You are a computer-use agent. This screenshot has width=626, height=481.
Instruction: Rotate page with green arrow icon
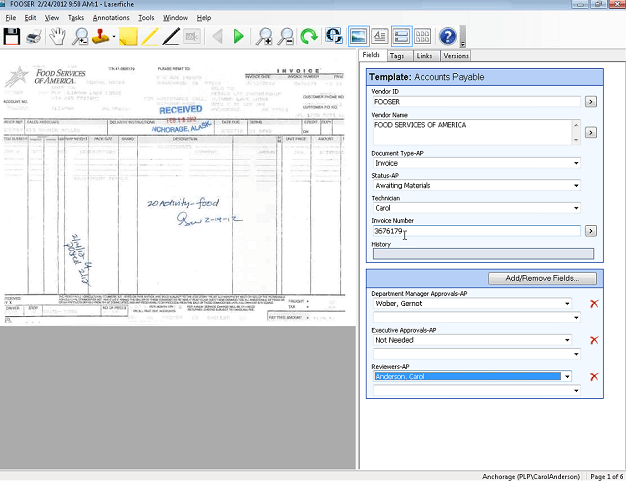pos(309,37)
